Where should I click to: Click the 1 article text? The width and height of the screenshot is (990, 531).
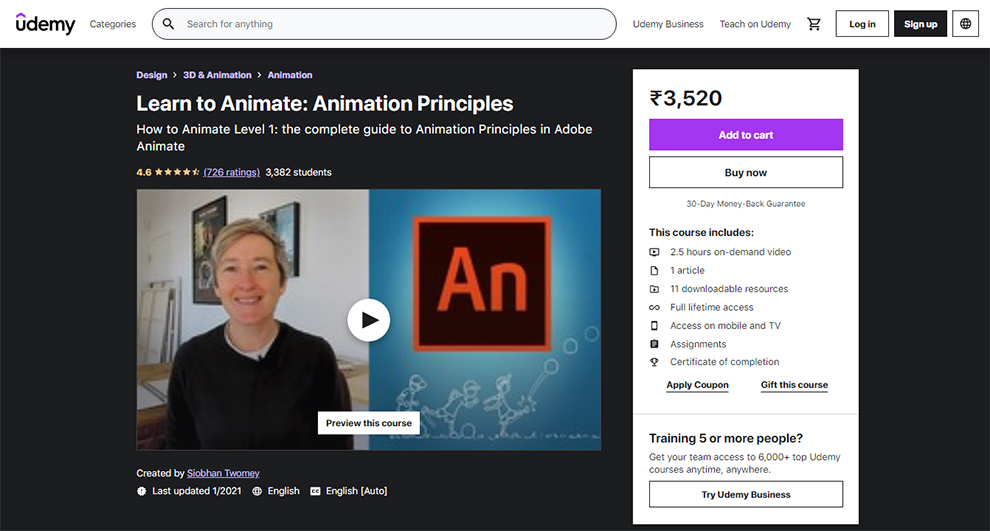(688, 270)
